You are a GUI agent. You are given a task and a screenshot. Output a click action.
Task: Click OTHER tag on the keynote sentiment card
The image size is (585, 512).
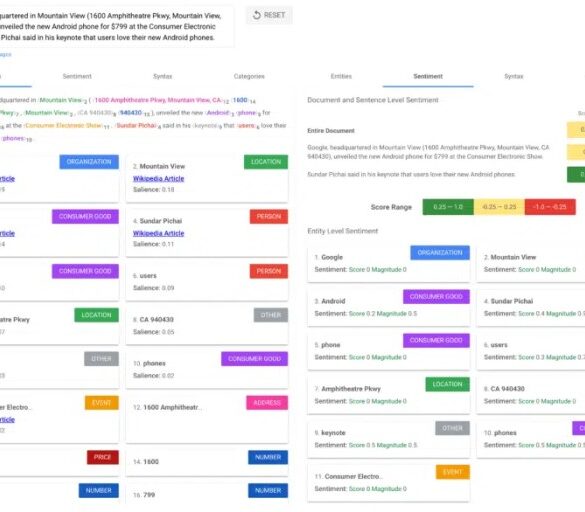[x=452, y=428]
